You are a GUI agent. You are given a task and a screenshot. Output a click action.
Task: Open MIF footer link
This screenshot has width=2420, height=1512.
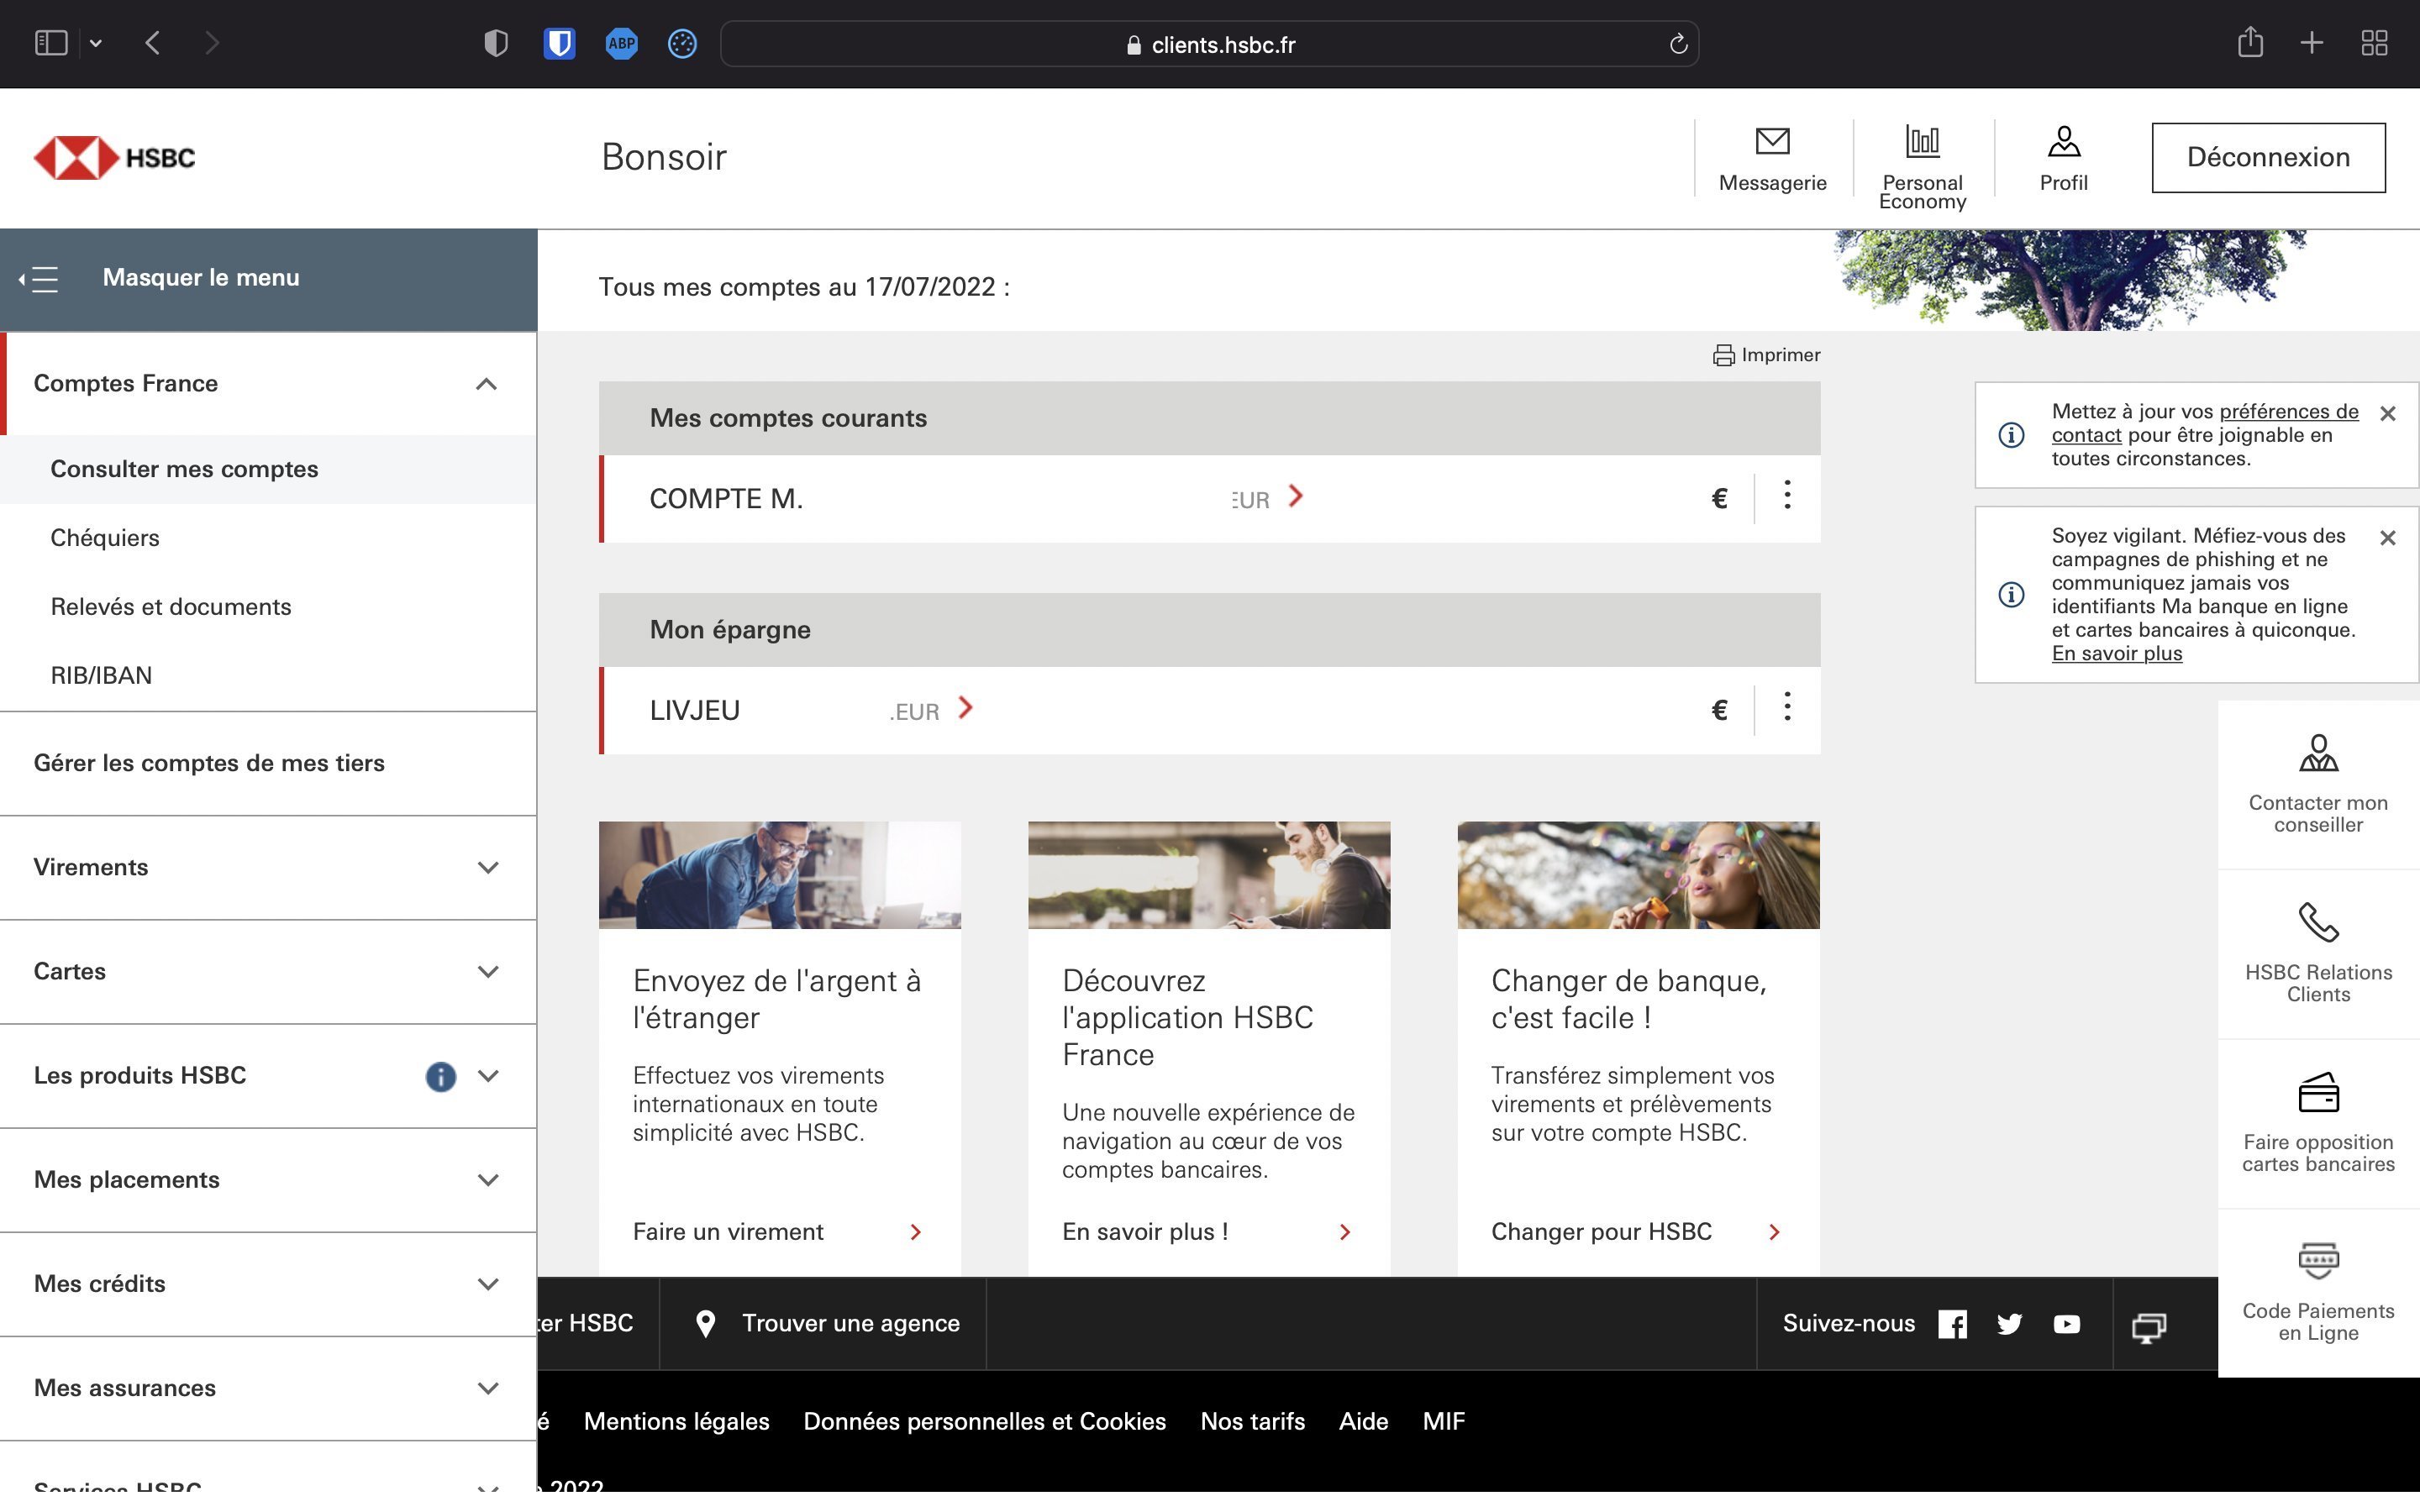tap(1443, 1422)
